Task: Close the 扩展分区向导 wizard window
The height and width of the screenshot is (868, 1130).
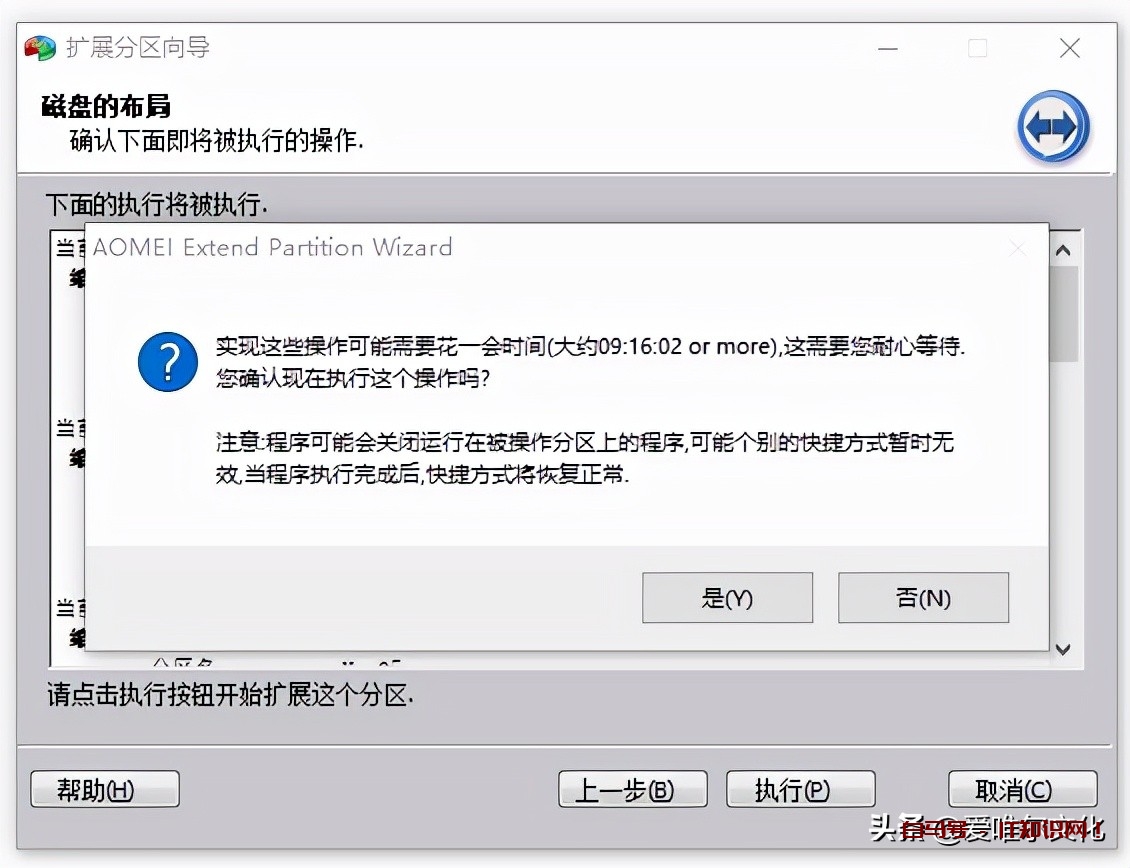Action: pos(1069,48)
